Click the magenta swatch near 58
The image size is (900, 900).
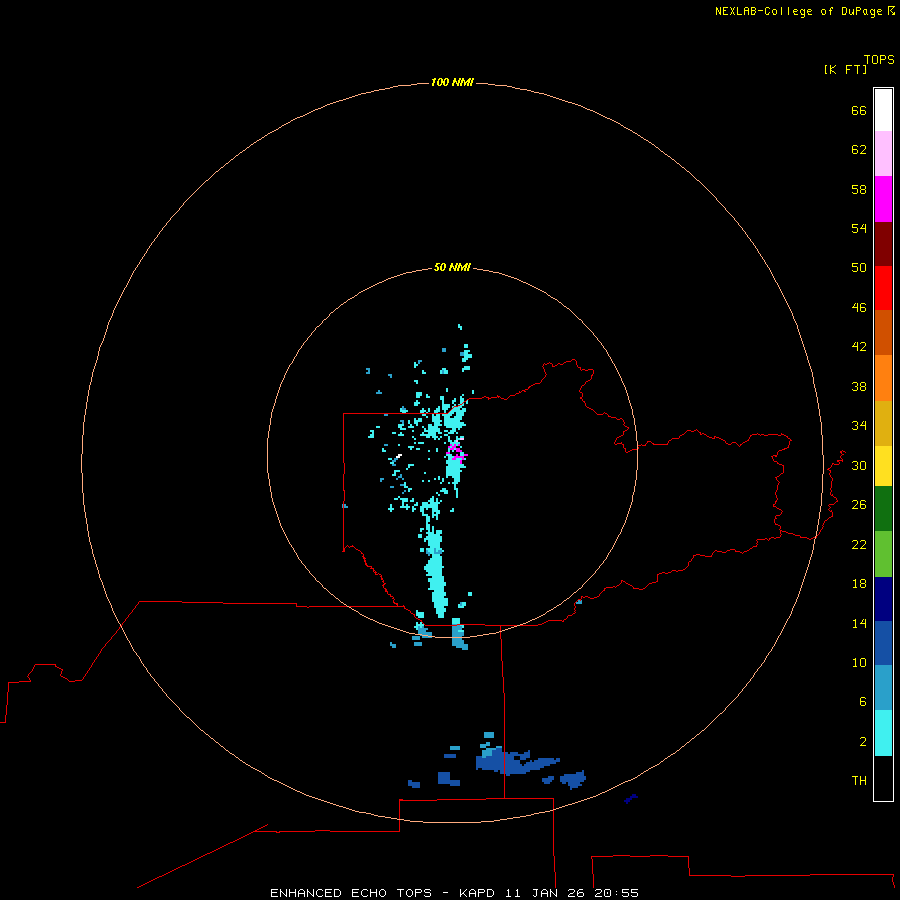[x=883, y=199]
